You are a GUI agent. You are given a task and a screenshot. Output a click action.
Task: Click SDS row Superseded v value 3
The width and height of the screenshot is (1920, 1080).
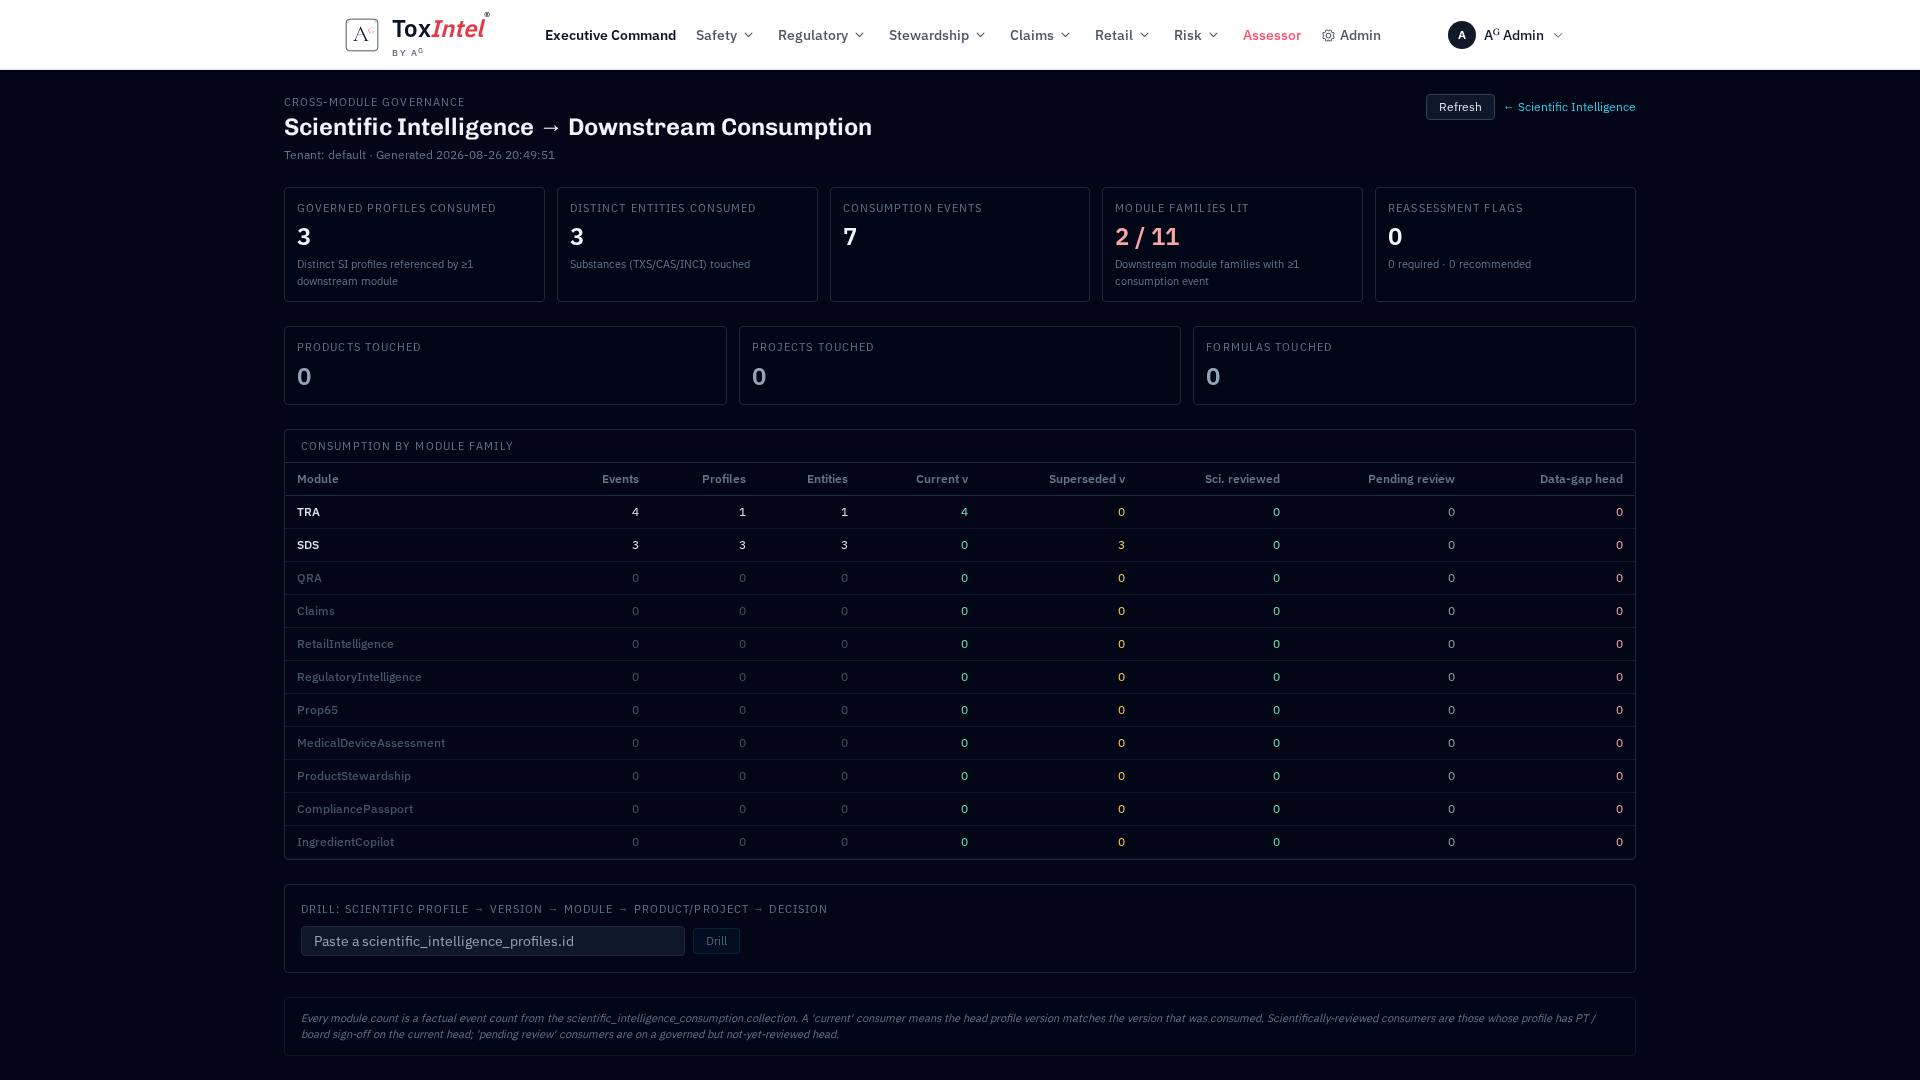1121,545
